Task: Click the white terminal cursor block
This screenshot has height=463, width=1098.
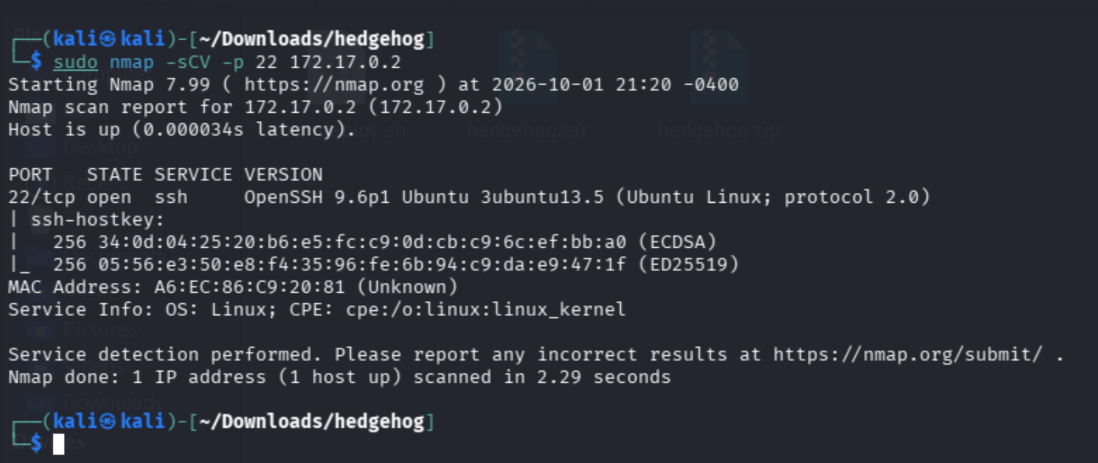Action: coord(59,444)
